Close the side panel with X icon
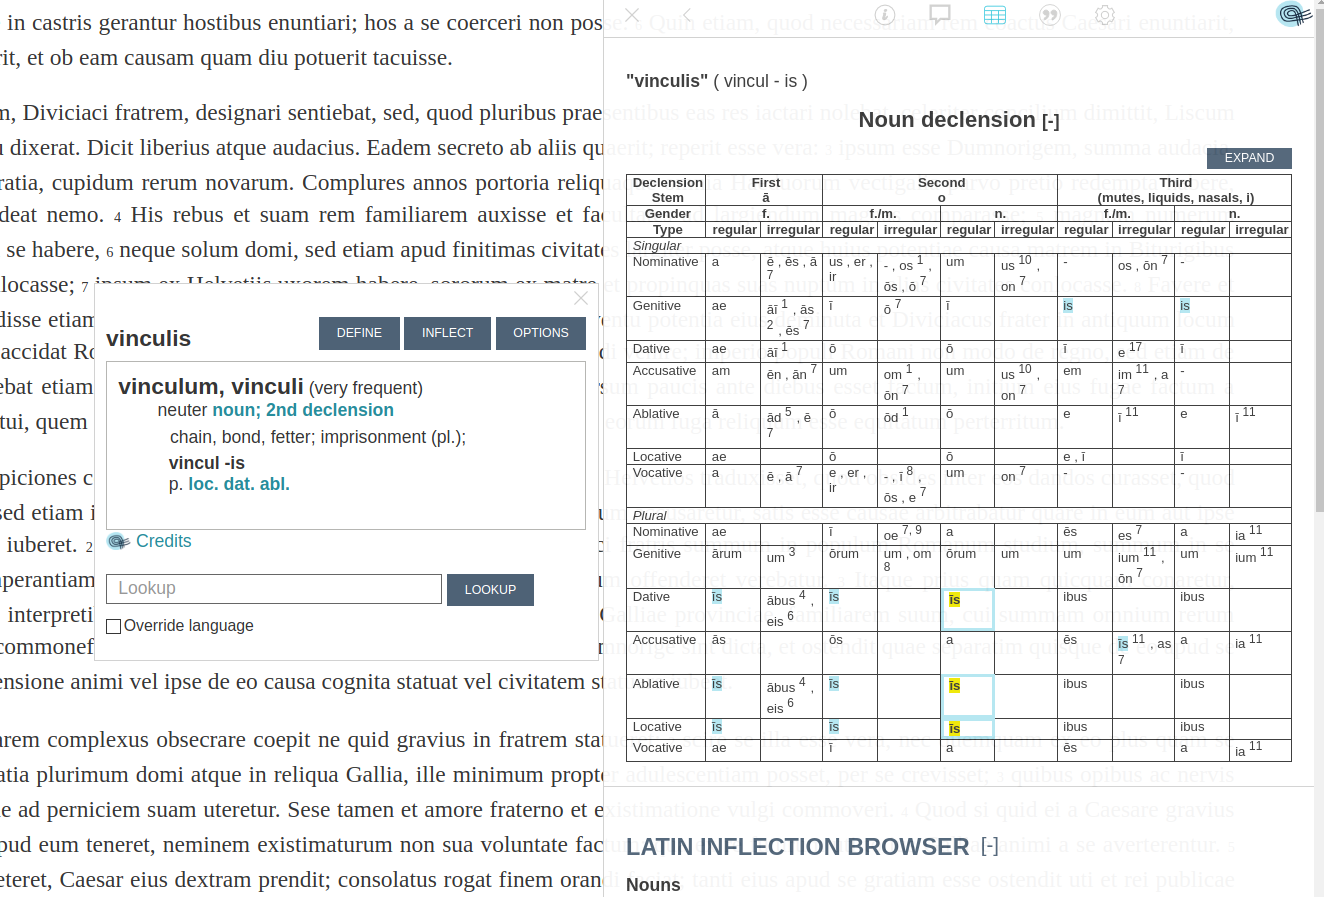This screenshot has height=897, width=1324. pos(632,15)
